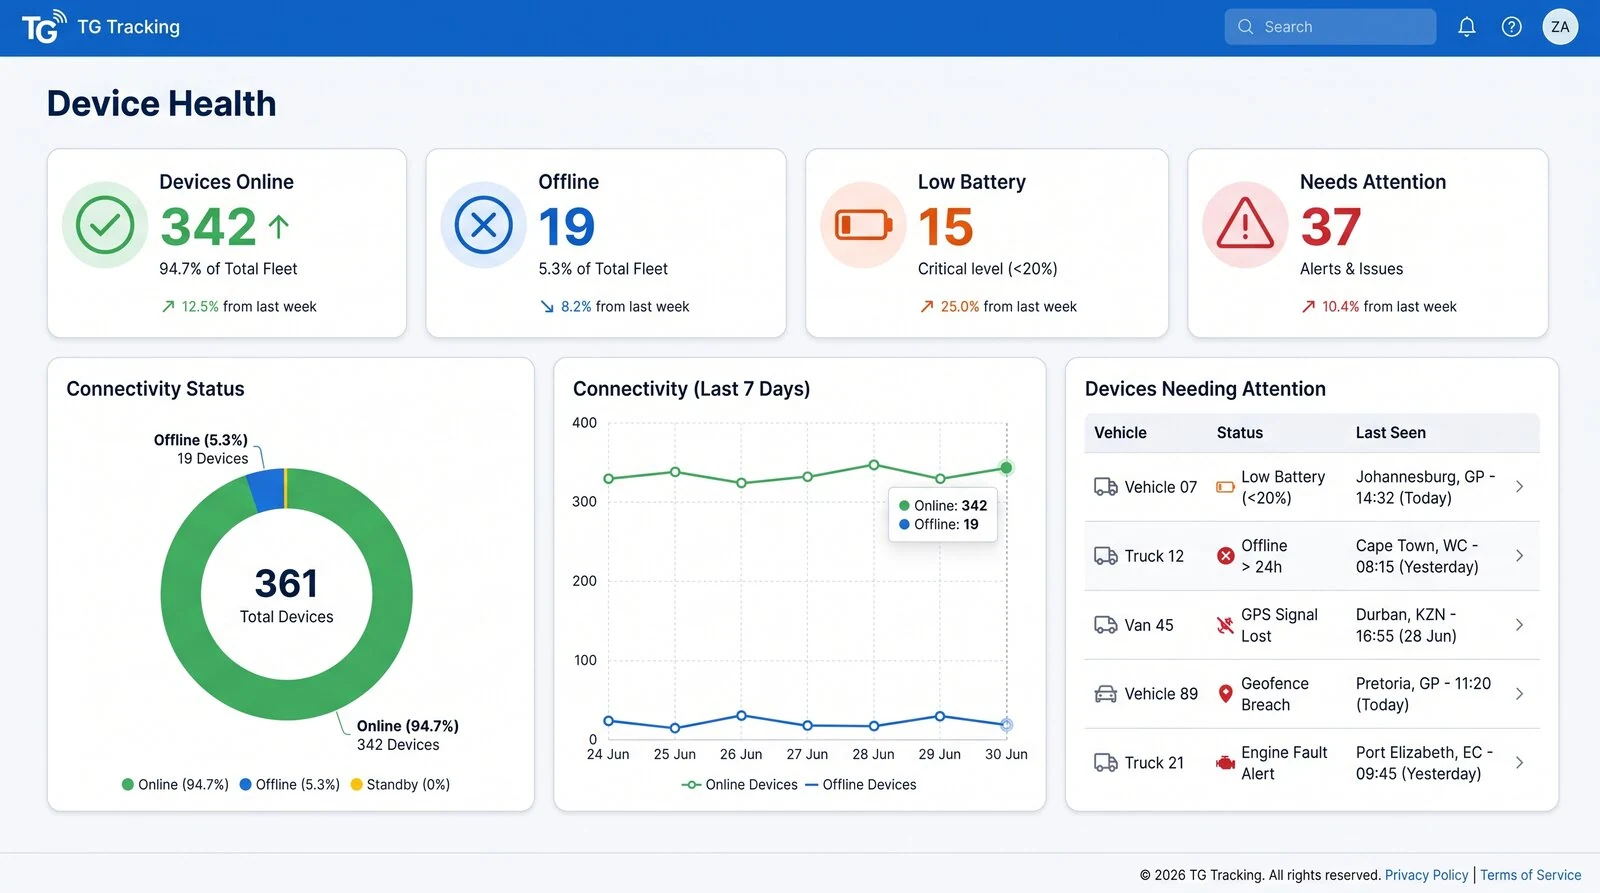
Task: Click the downward trend arrow next to 8.2%
Action: pos(547,307)
